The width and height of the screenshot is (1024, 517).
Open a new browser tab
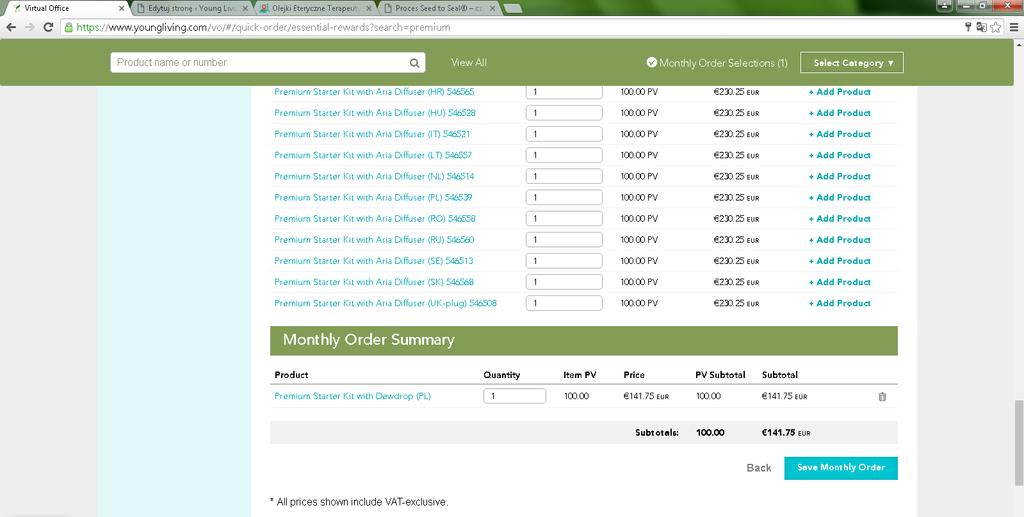point(513,8)
